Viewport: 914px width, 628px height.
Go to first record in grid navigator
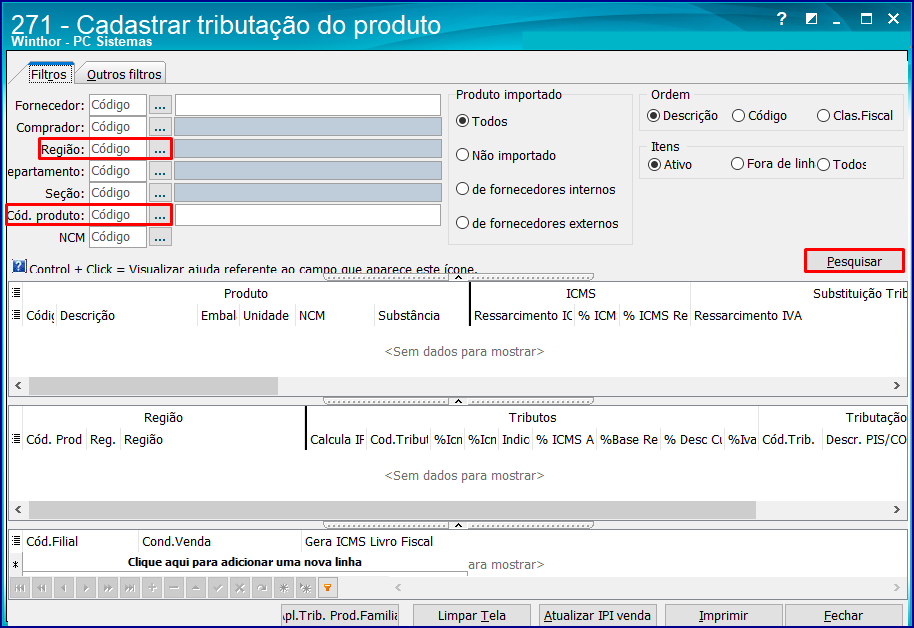[x=20, y=588]
